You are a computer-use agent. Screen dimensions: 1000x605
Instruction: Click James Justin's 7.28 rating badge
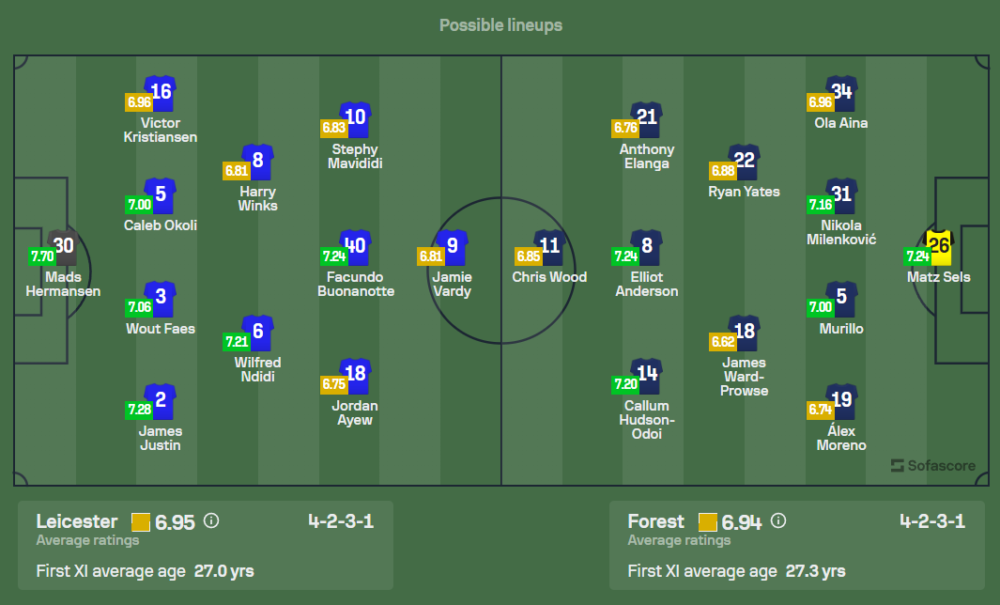pyautogui.click(x=139, y=409)
